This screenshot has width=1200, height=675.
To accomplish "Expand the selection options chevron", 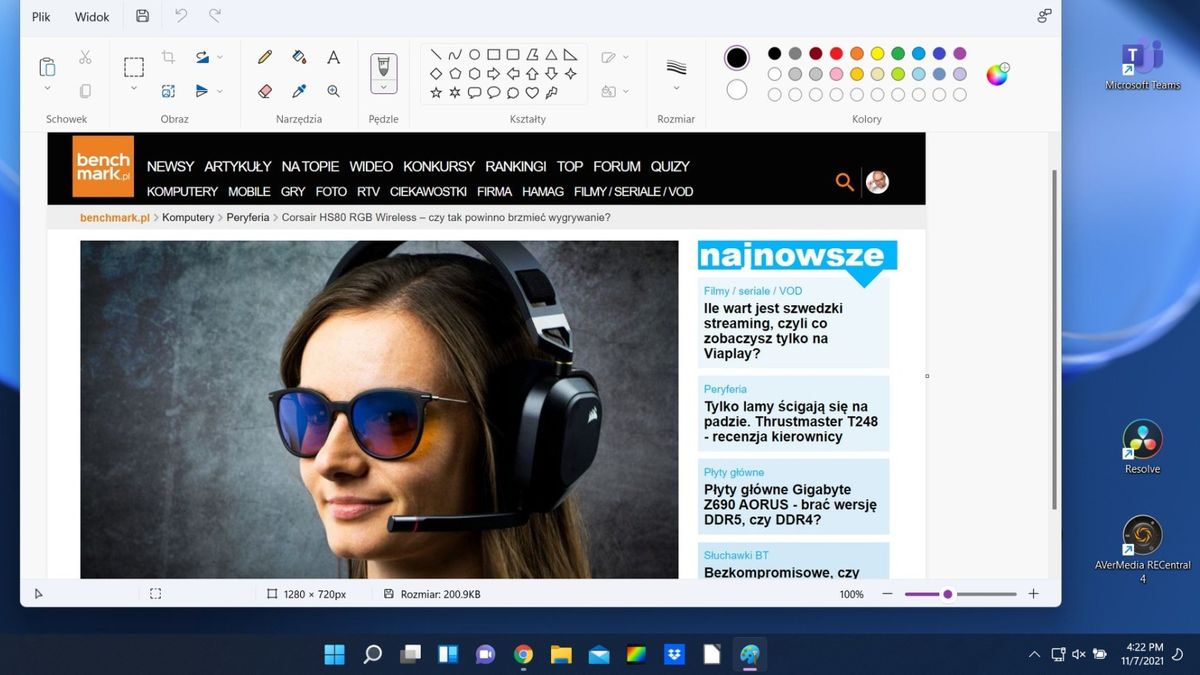I will point(134,89).
